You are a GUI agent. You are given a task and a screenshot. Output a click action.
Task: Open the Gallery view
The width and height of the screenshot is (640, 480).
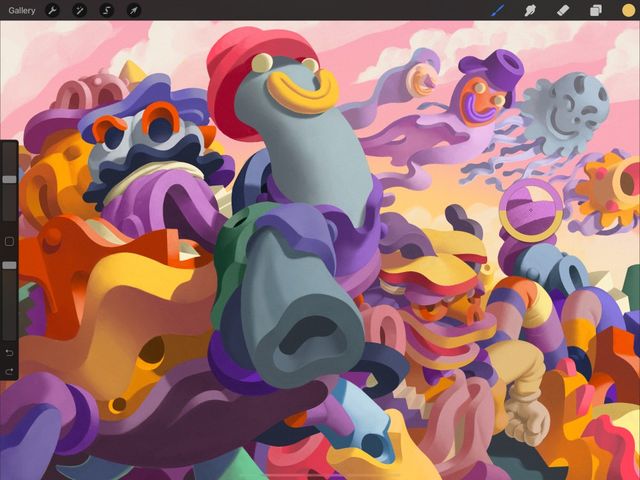22,11
